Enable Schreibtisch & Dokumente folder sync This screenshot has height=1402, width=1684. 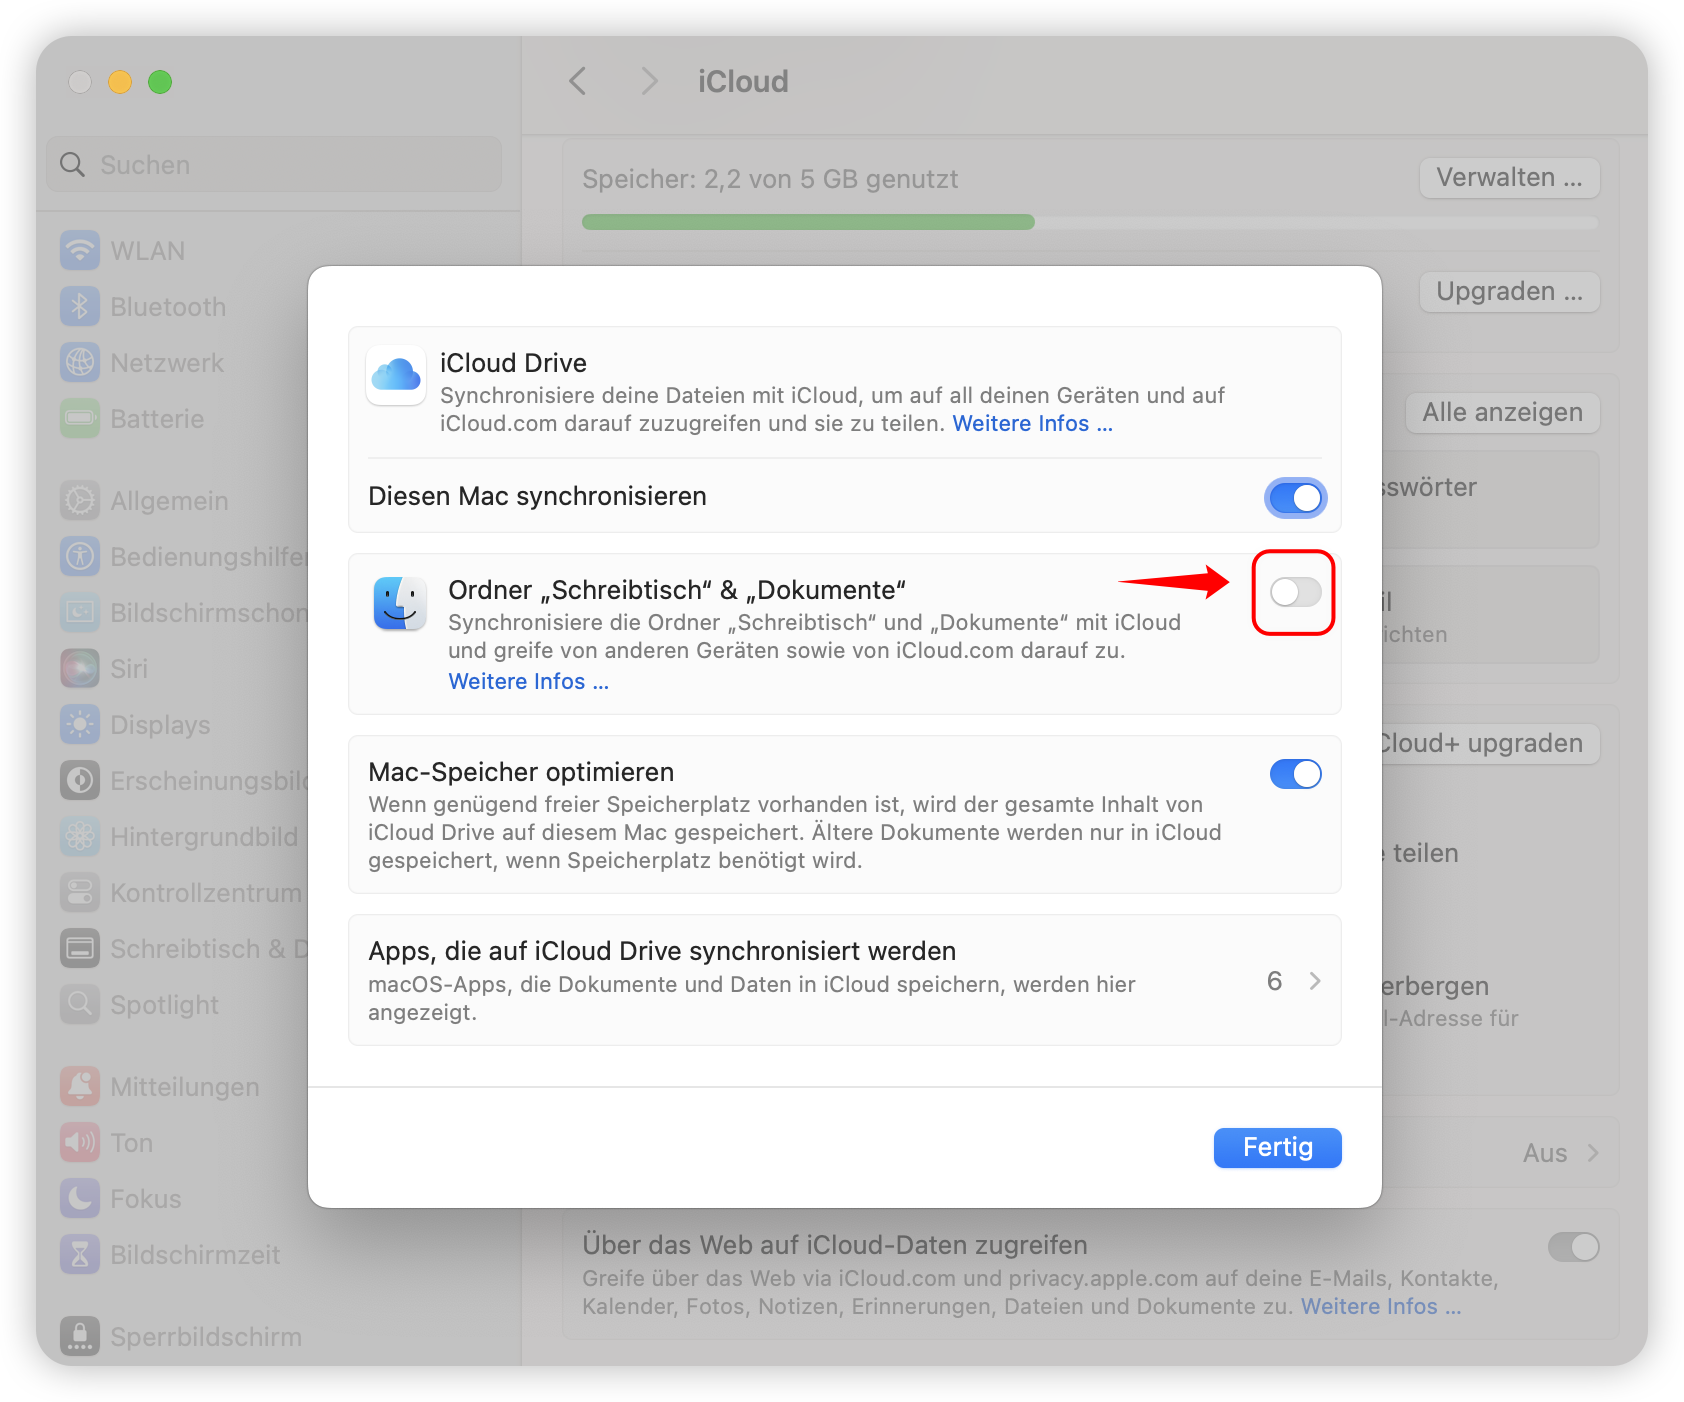tap(1296, 592)
